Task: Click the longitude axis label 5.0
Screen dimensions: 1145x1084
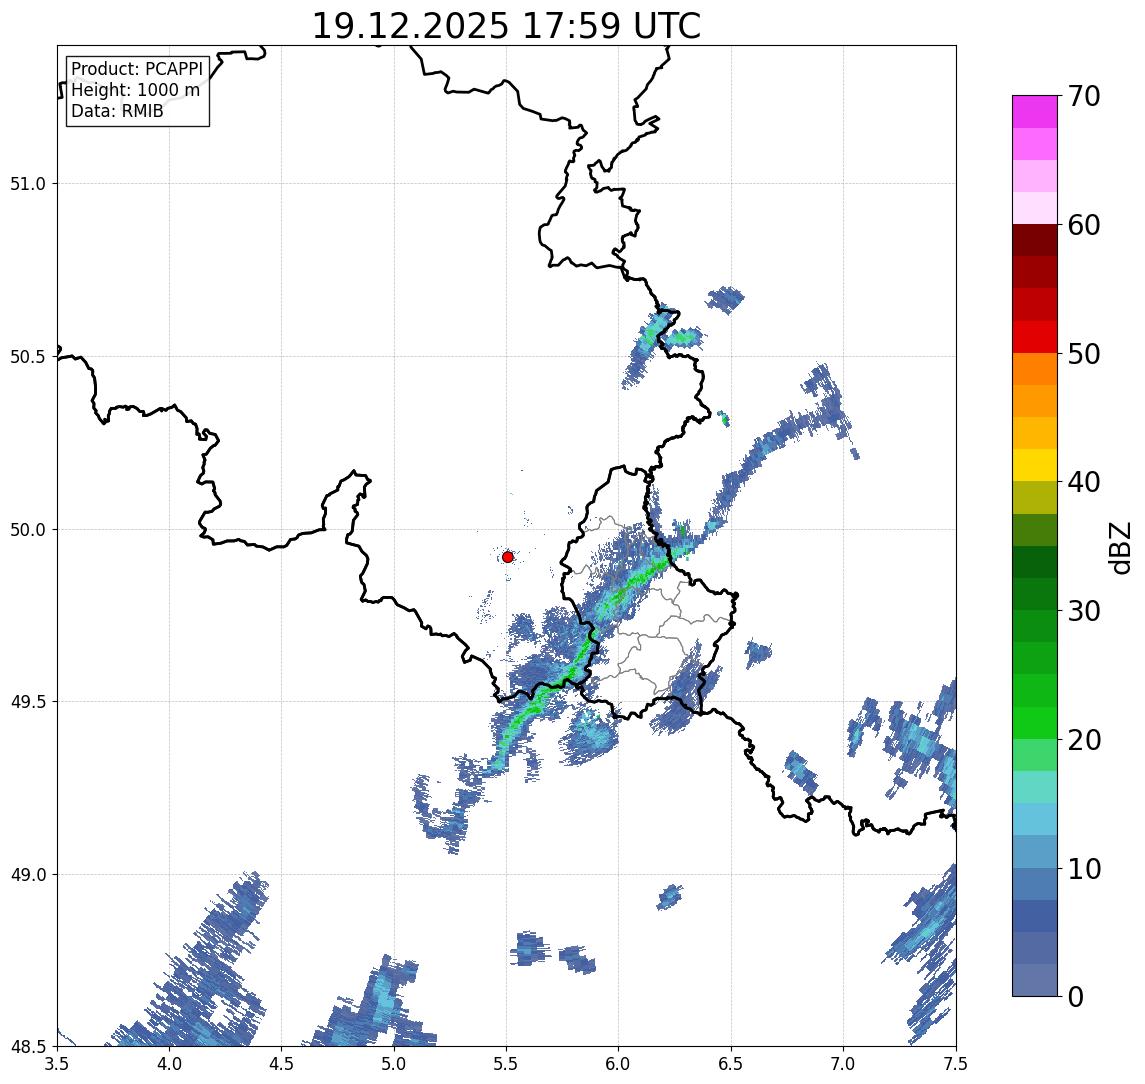Action: 394,1064
